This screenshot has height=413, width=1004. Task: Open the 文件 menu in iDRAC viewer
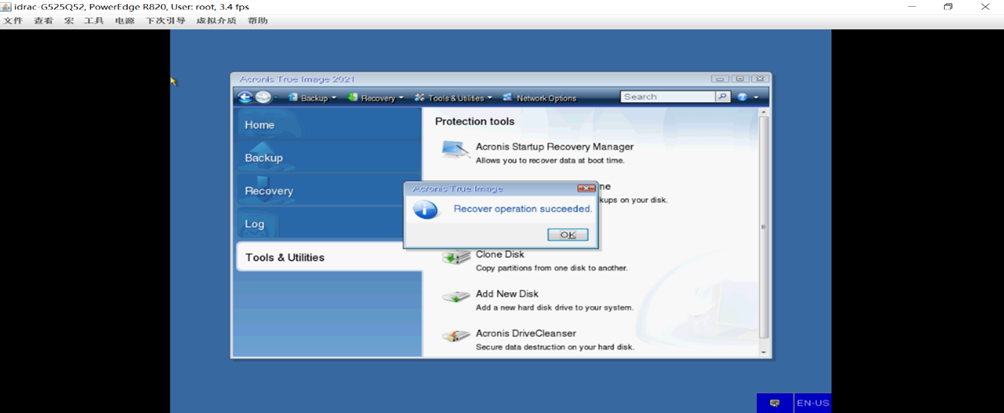point(13,20)
